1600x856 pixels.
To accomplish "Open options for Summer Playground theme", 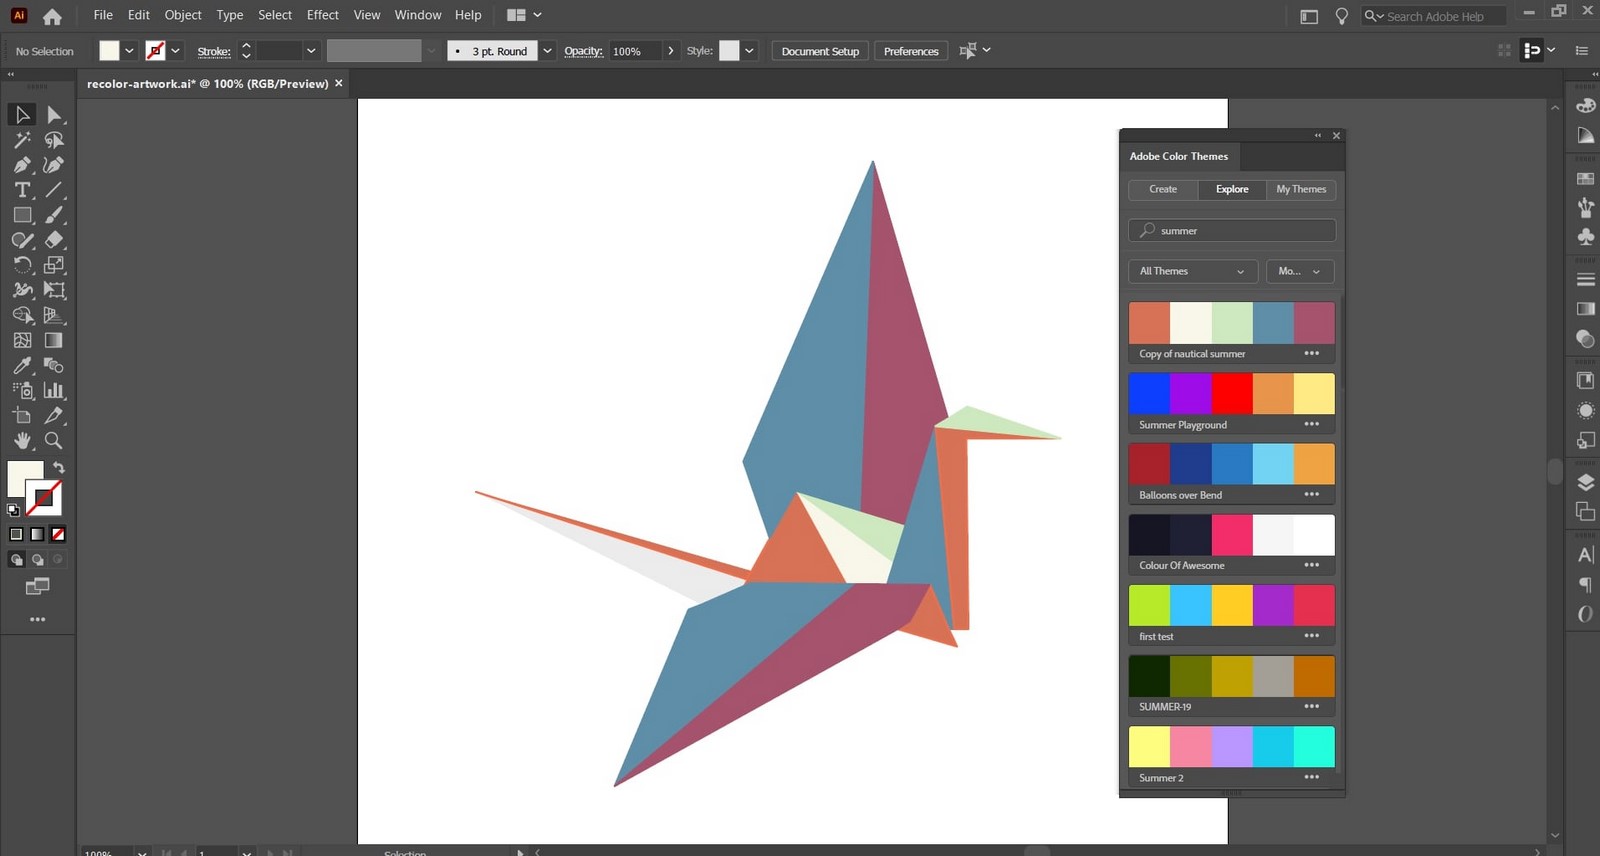I will click(x=1312, y=424).
